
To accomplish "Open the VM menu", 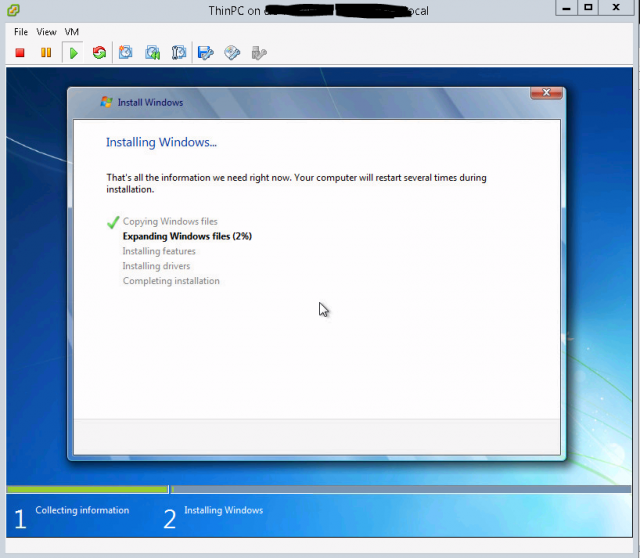I will coord(72,32).
